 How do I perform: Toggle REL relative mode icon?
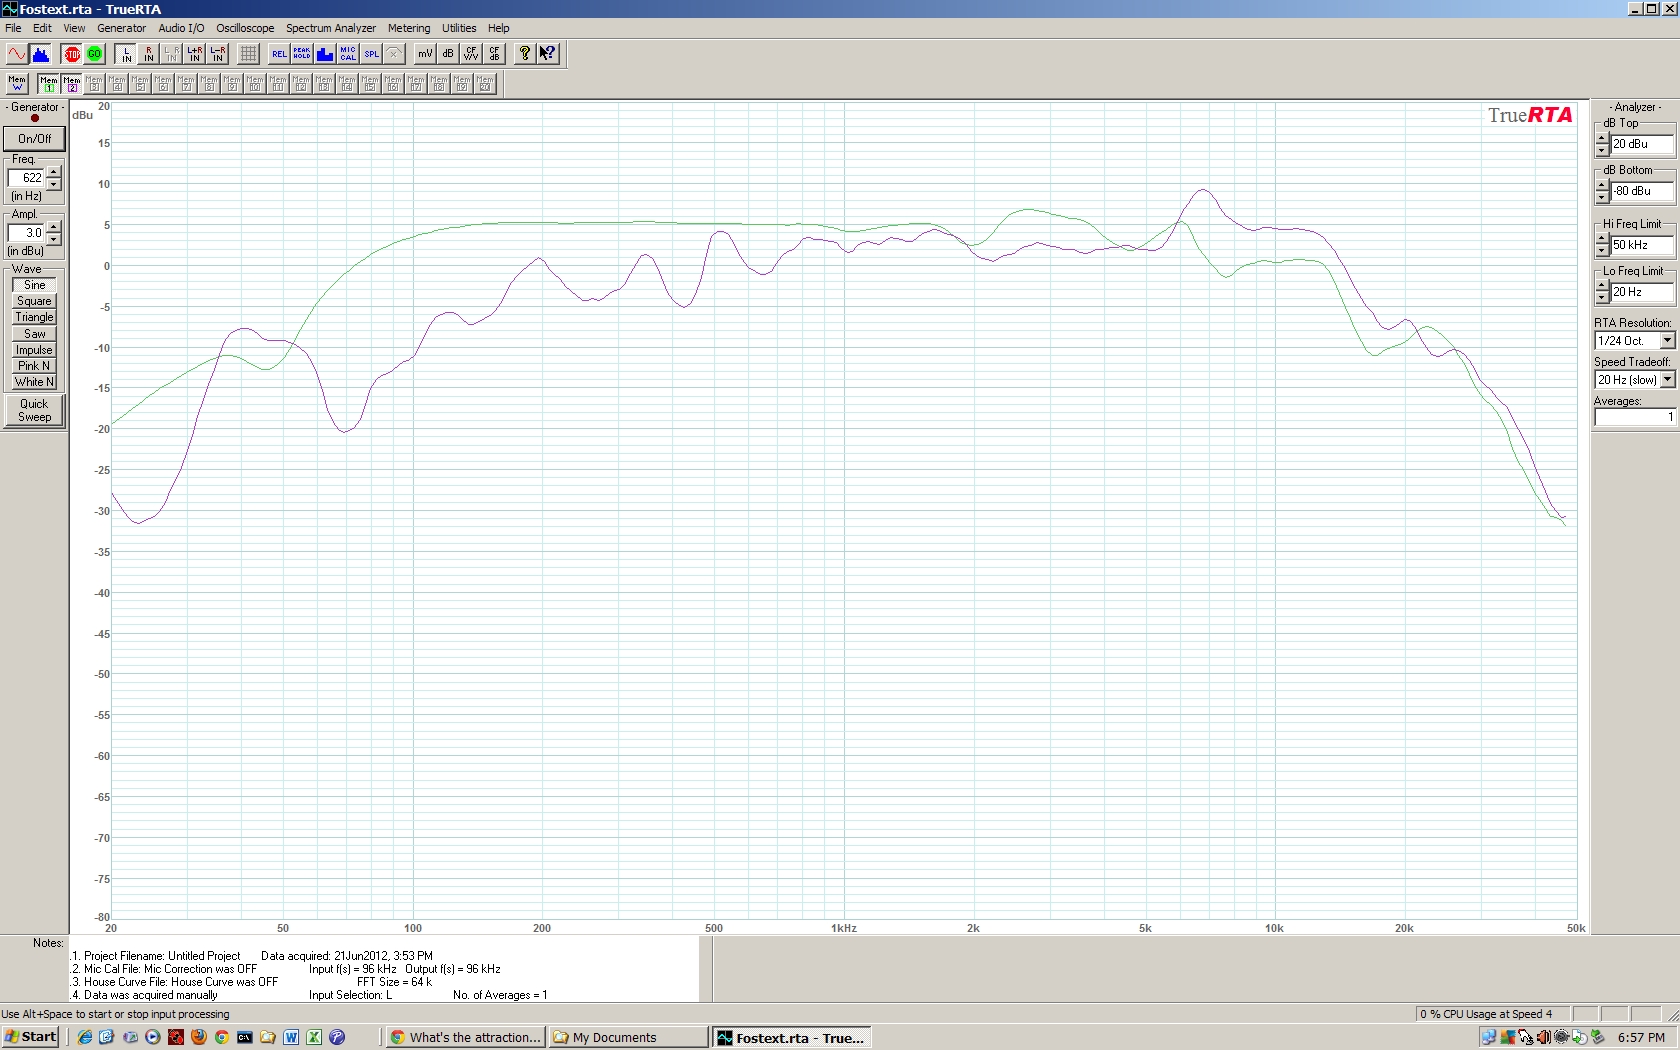(279, 54)
